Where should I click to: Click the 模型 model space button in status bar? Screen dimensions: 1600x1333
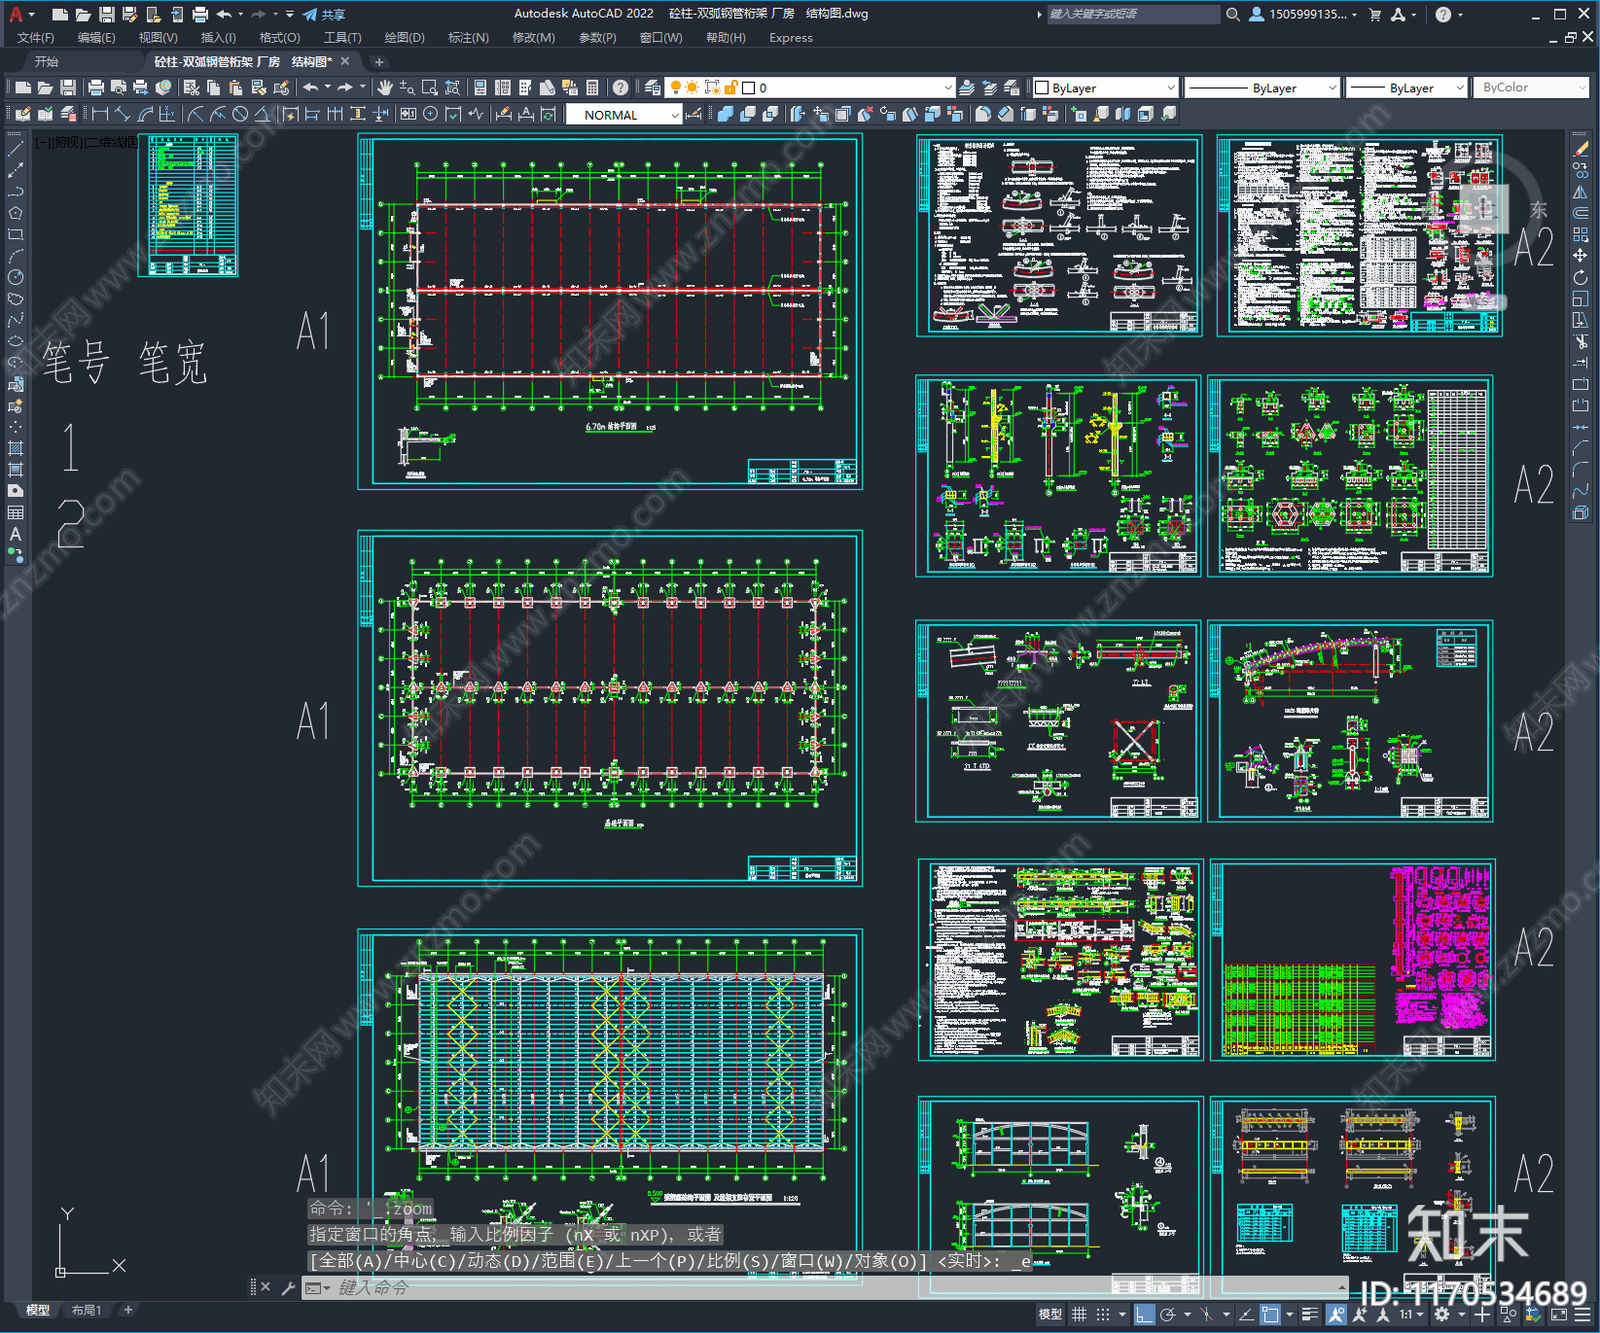(1050, 1314)
